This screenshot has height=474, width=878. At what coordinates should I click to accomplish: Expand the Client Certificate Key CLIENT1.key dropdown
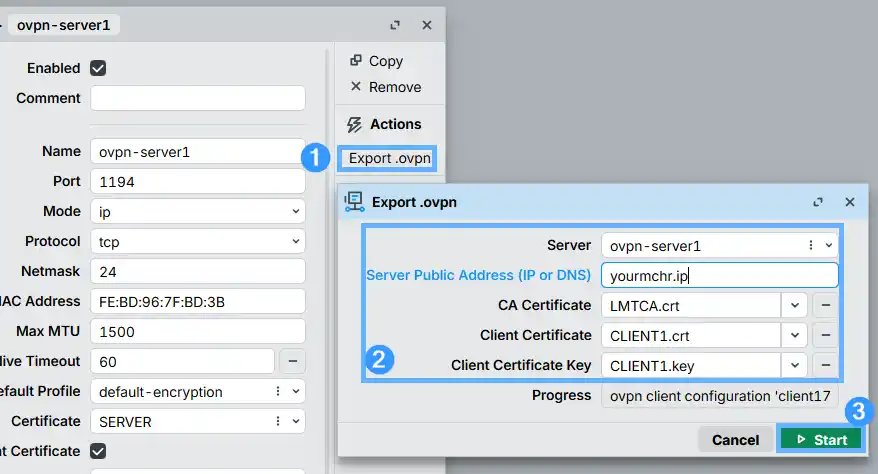click(795, 365)
